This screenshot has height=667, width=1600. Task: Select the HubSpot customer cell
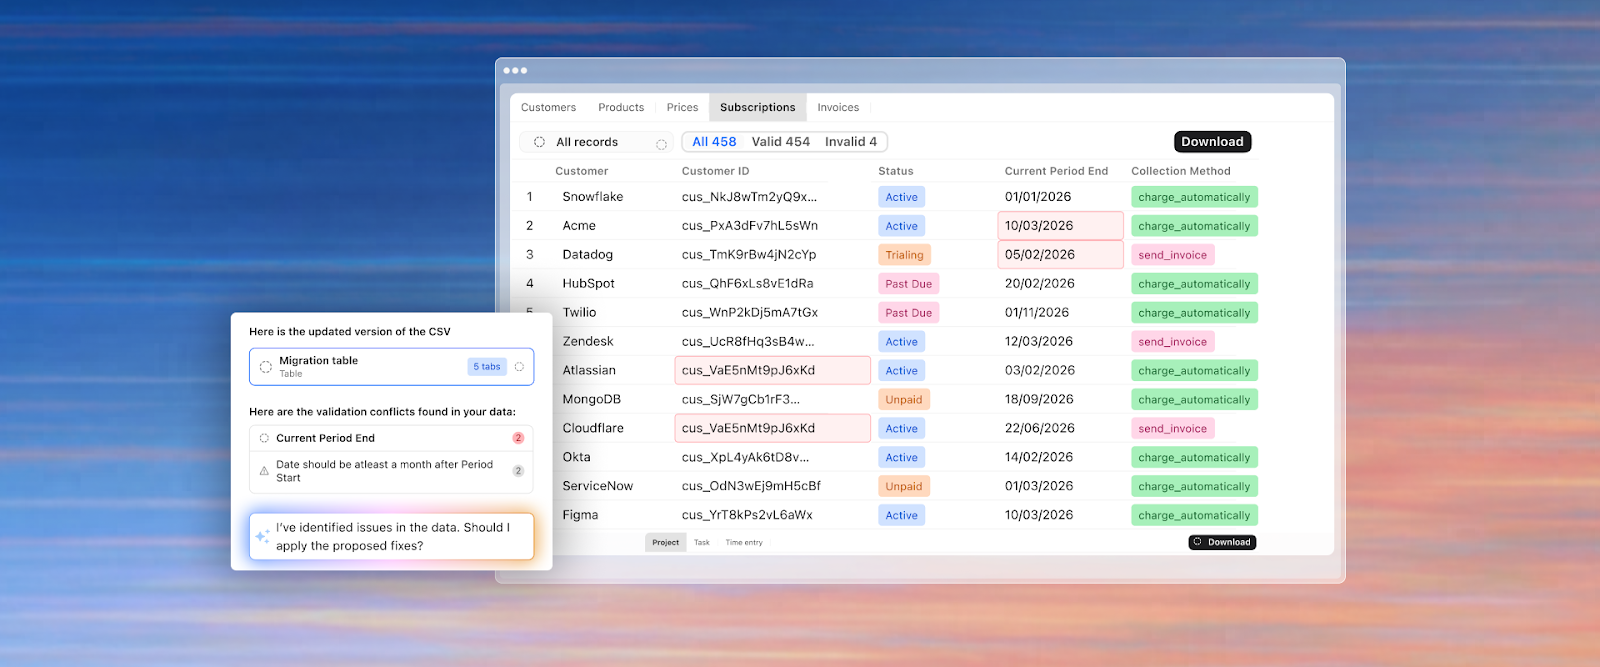(x=588, y=284)
